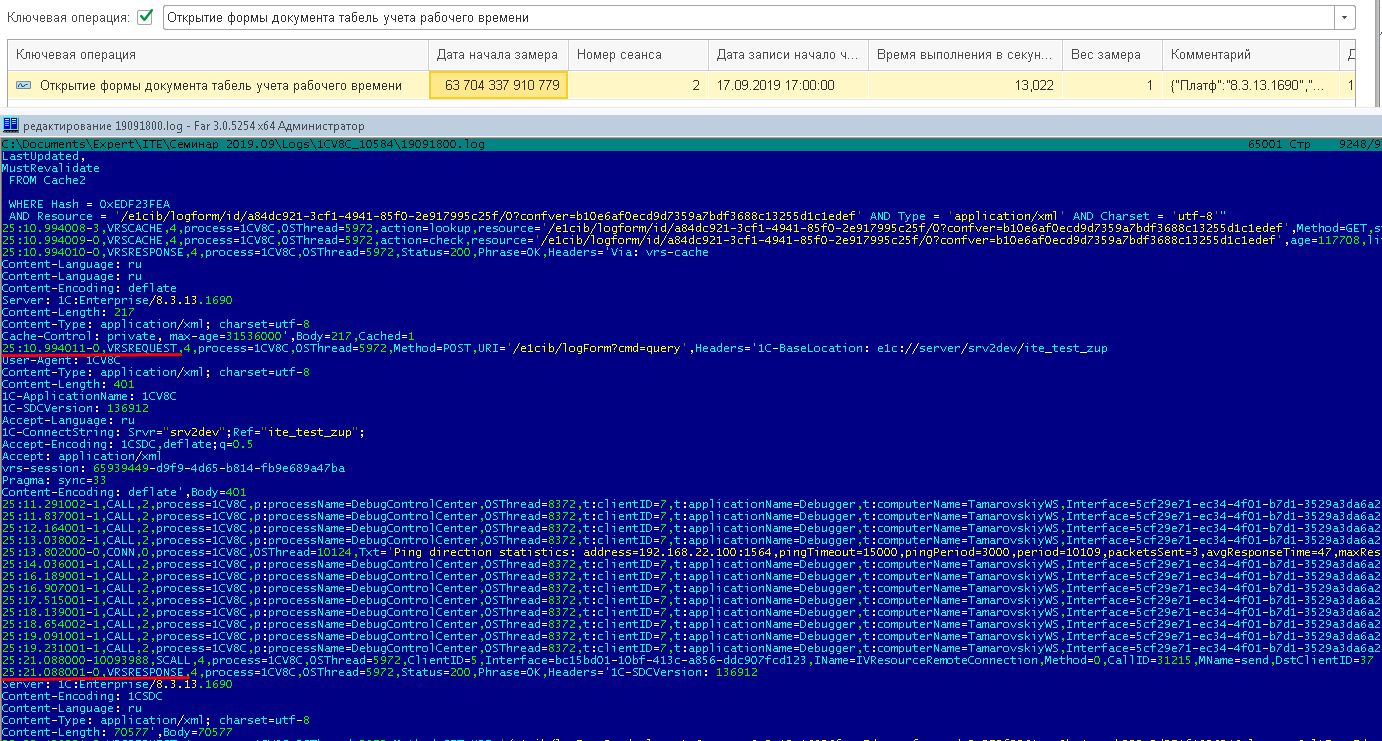1382x741 pixels.
Task: Sort by Дата начала замера column
Action: (498, 55)
